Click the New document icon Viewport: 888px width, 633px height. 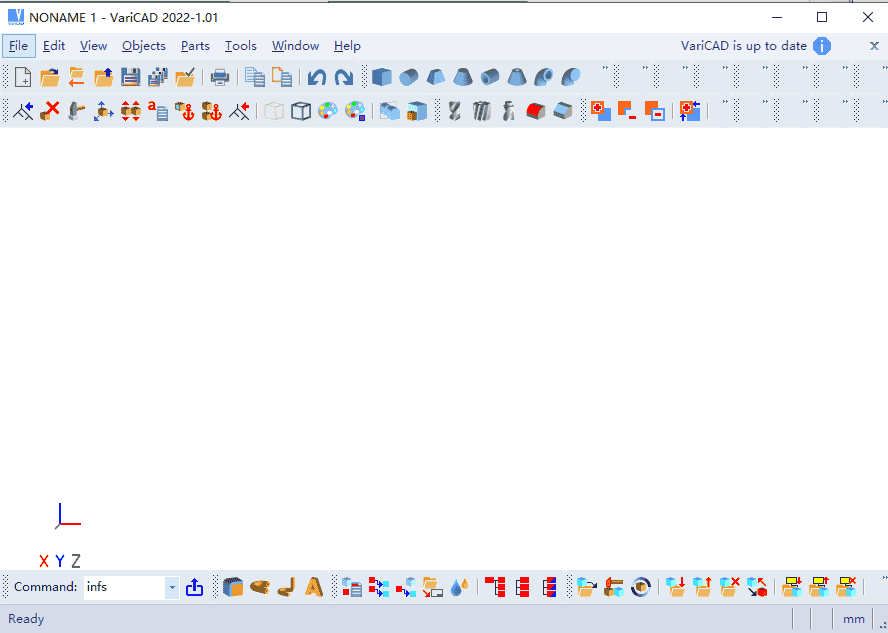click(x=23, y=77)
